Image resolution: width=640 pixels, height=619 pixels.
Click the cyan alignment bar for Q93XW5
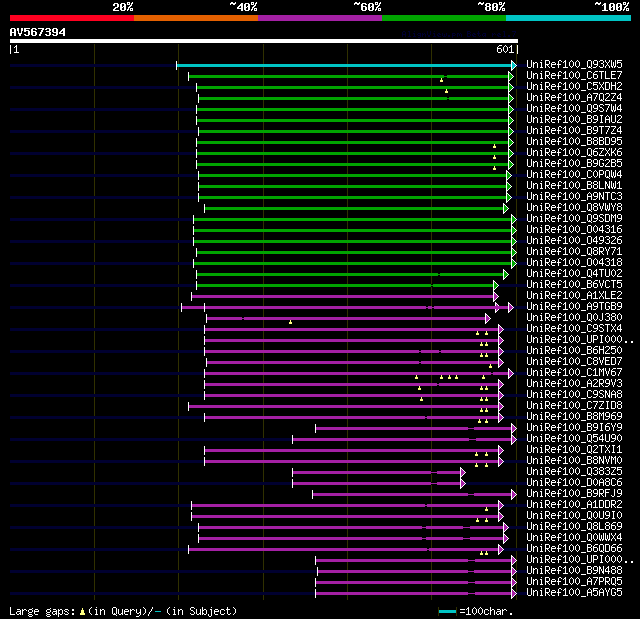click(x=344, y=65)
